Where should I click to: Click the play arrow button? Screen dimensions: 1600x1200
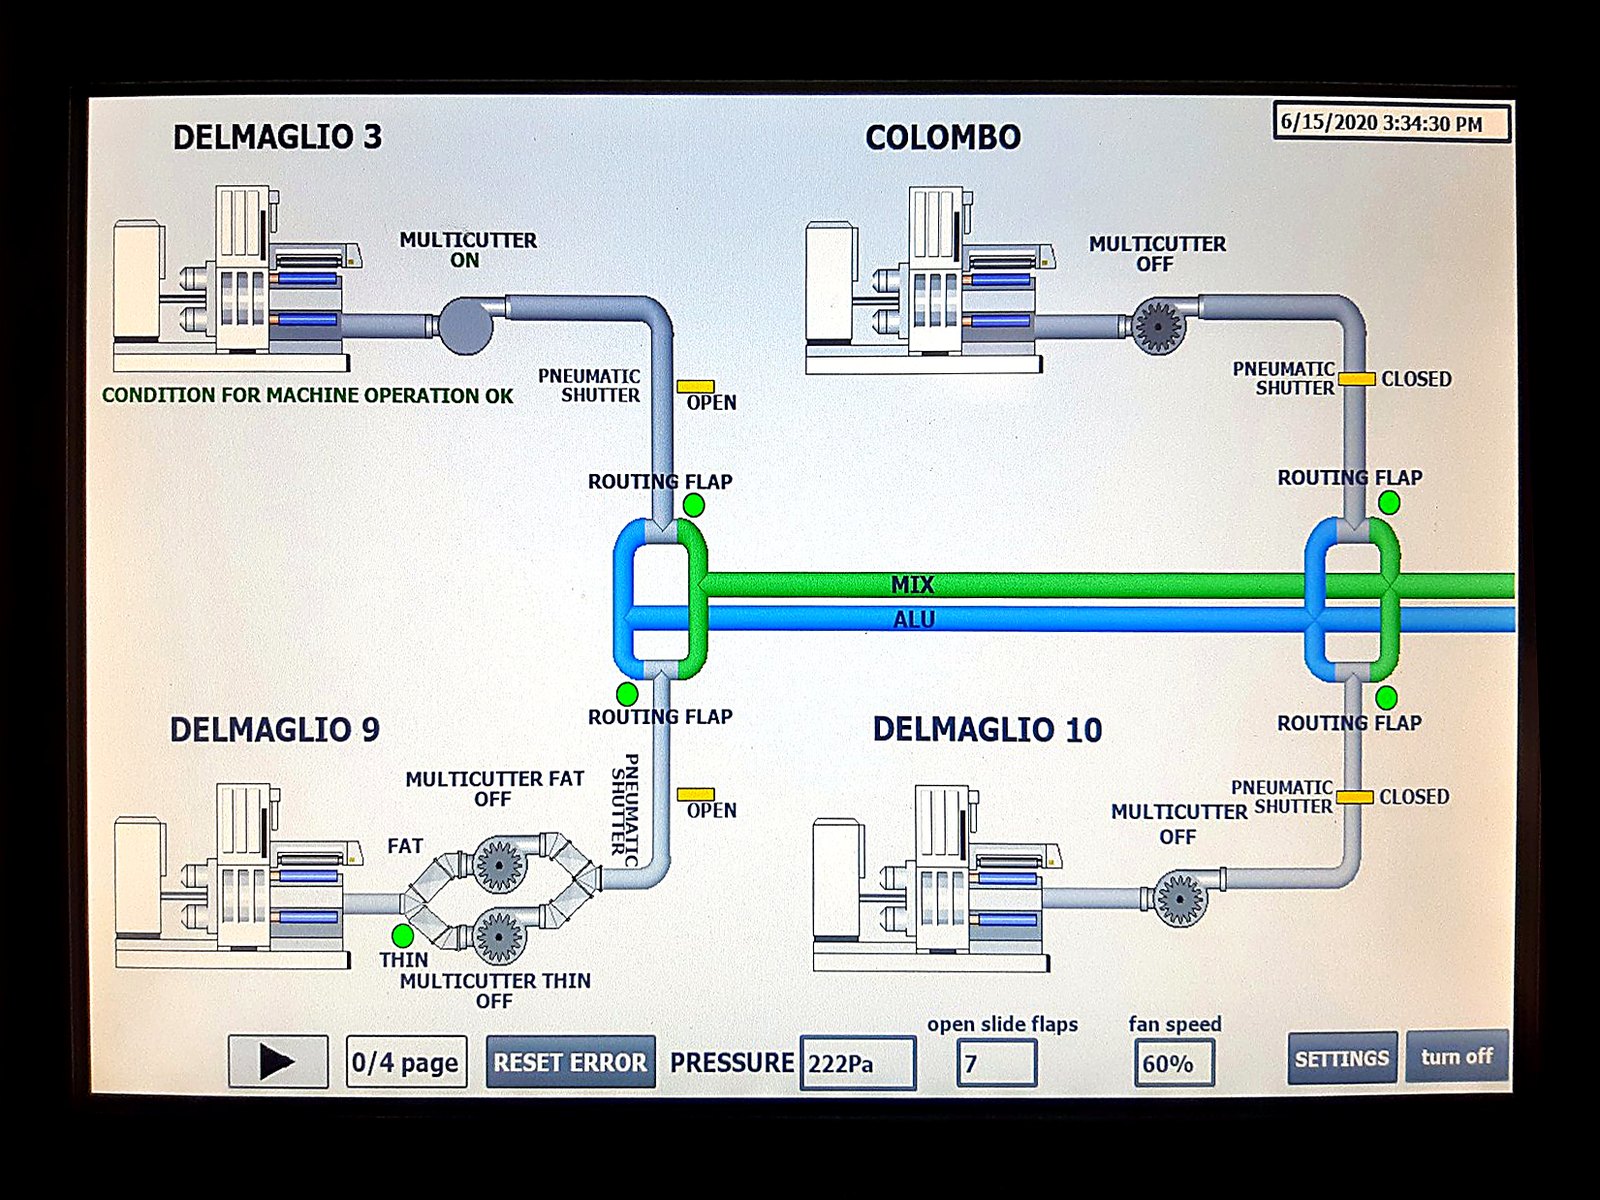pyautogui.click(x=278, y=1062)
